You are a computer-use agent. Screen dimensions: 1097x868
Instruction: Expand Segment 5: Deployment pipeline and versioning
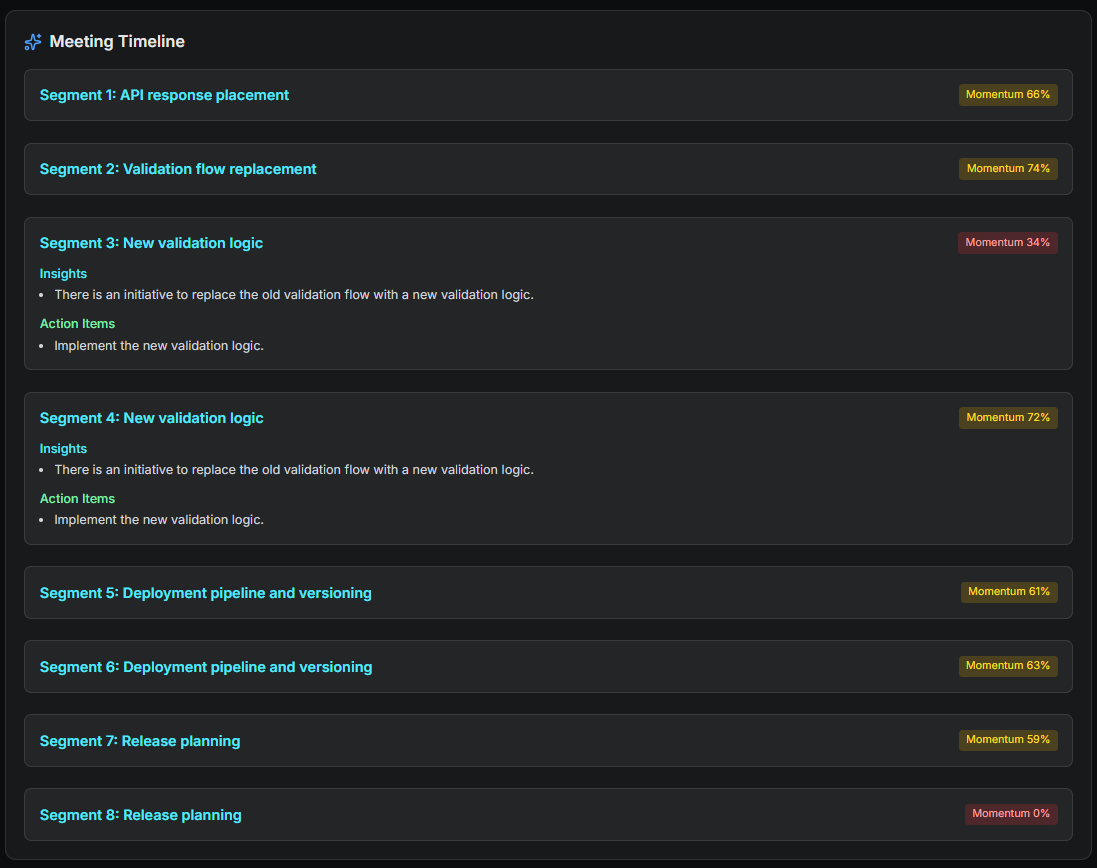pyautogui.click(x=205, y=593)
